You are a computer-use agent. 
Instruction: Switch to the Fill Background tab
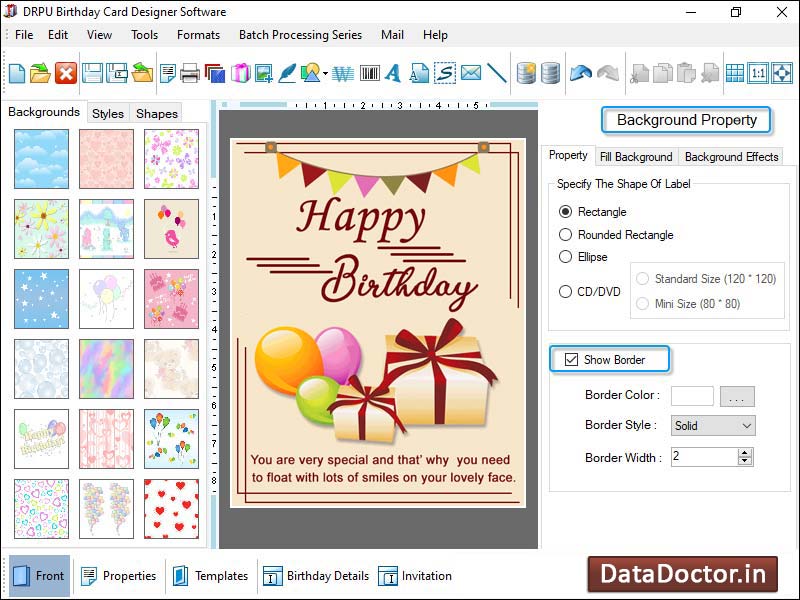(637, 157)
